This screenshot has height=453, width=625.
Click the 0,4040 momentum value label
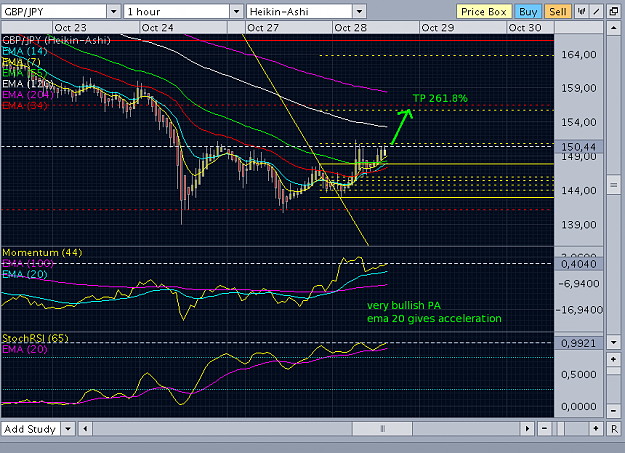click(579, 264)
